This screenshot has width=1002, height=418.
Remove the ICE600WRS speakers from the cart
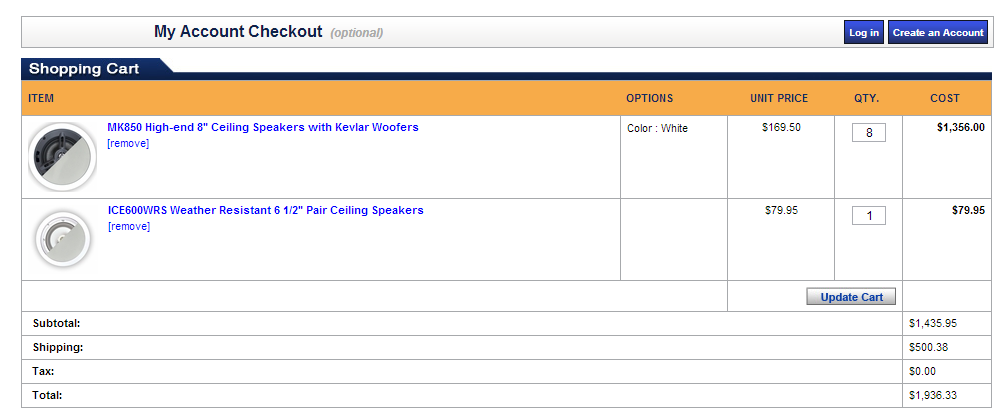click(x=128, y=226)
